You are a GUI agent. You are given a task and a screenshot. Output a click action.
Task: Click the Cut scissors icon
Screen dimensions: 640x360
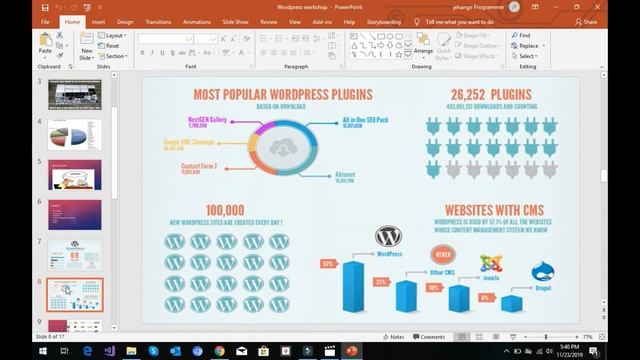(60, 36)
